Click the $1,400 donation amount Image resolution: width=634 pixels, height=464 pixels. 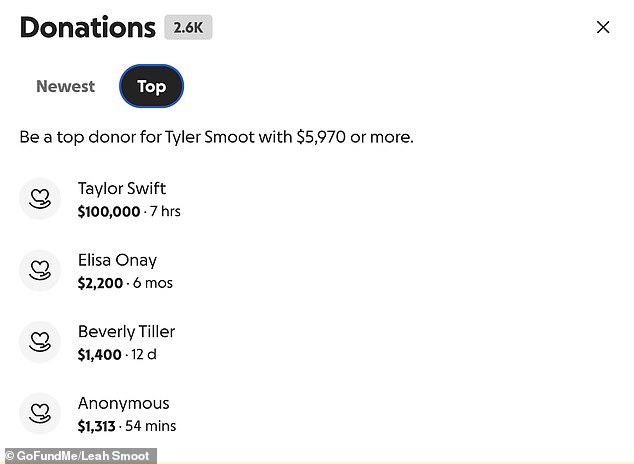point(99,355)
